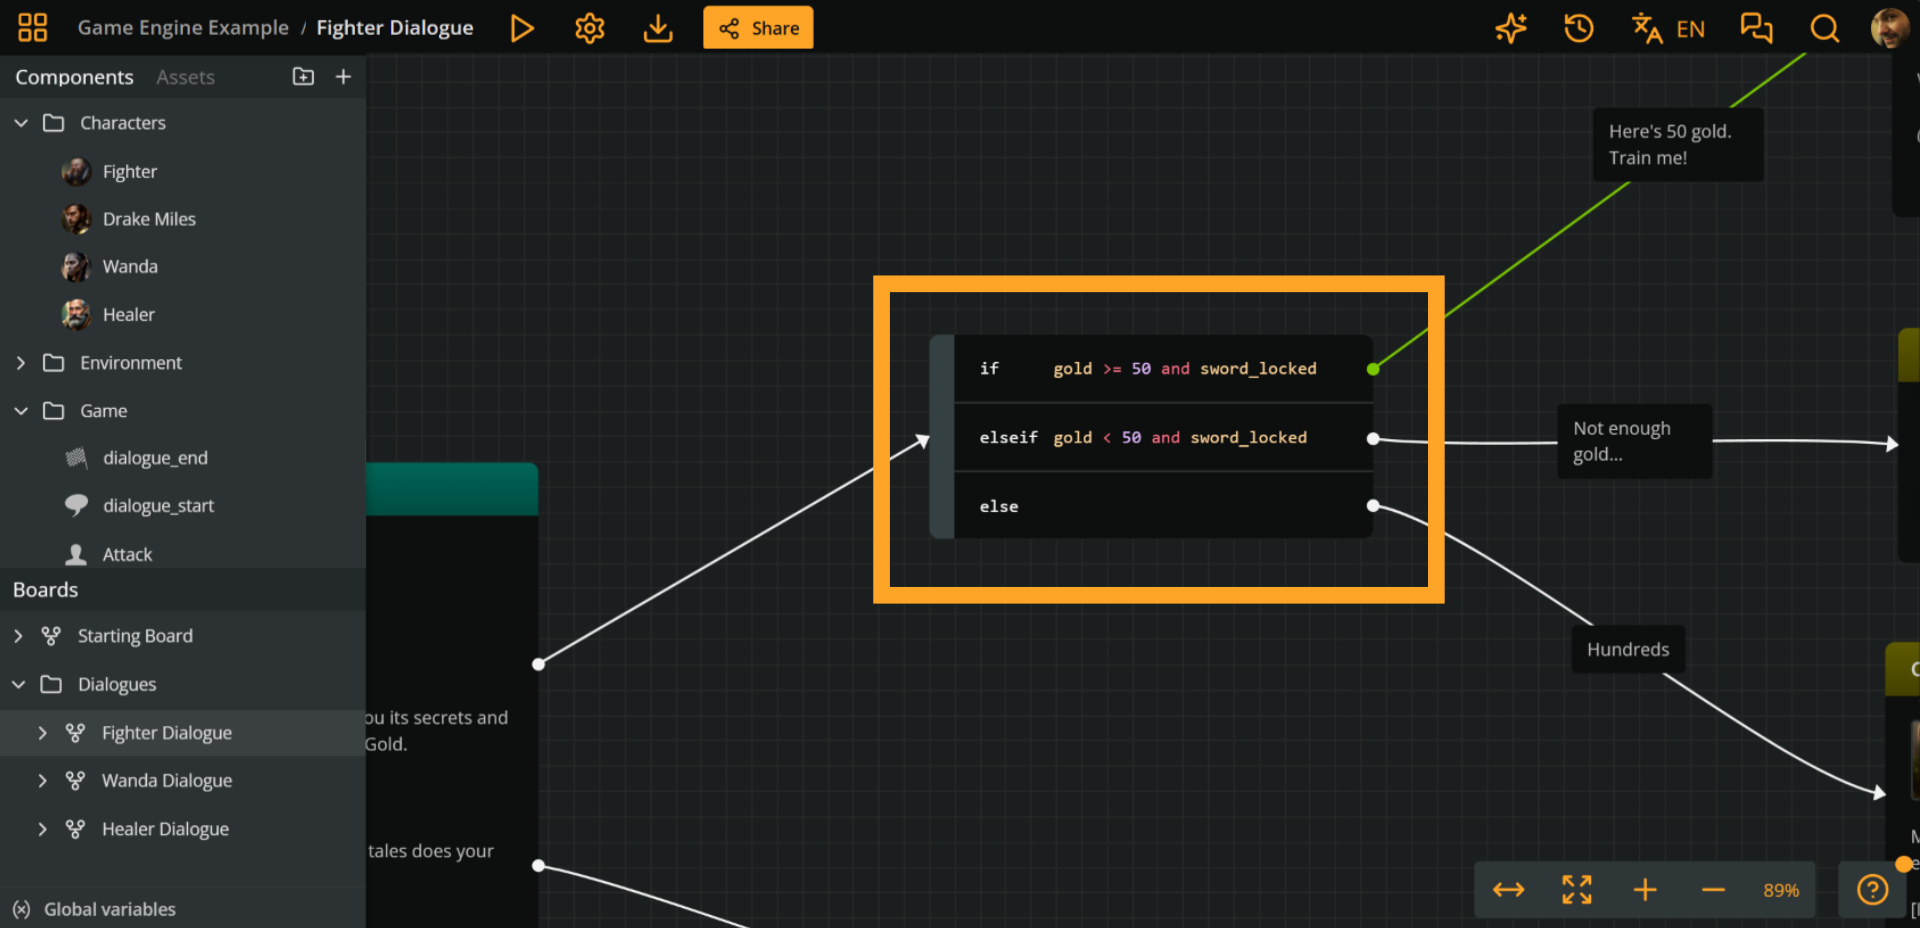Click the new folder icon in Components
Image resolution: width=1920 pixels, height=928 pixels.
tap(303, 77)
